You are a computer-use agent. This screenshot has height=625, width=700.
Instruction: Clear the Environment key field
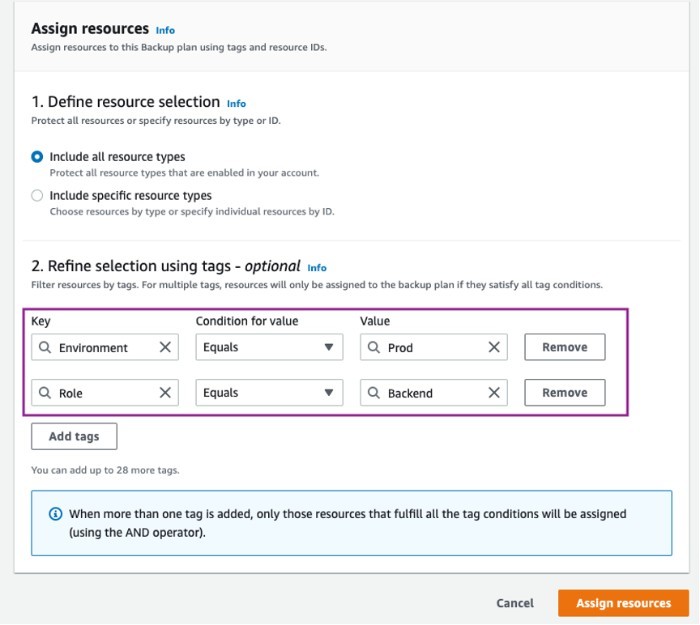tap(165, 347)
